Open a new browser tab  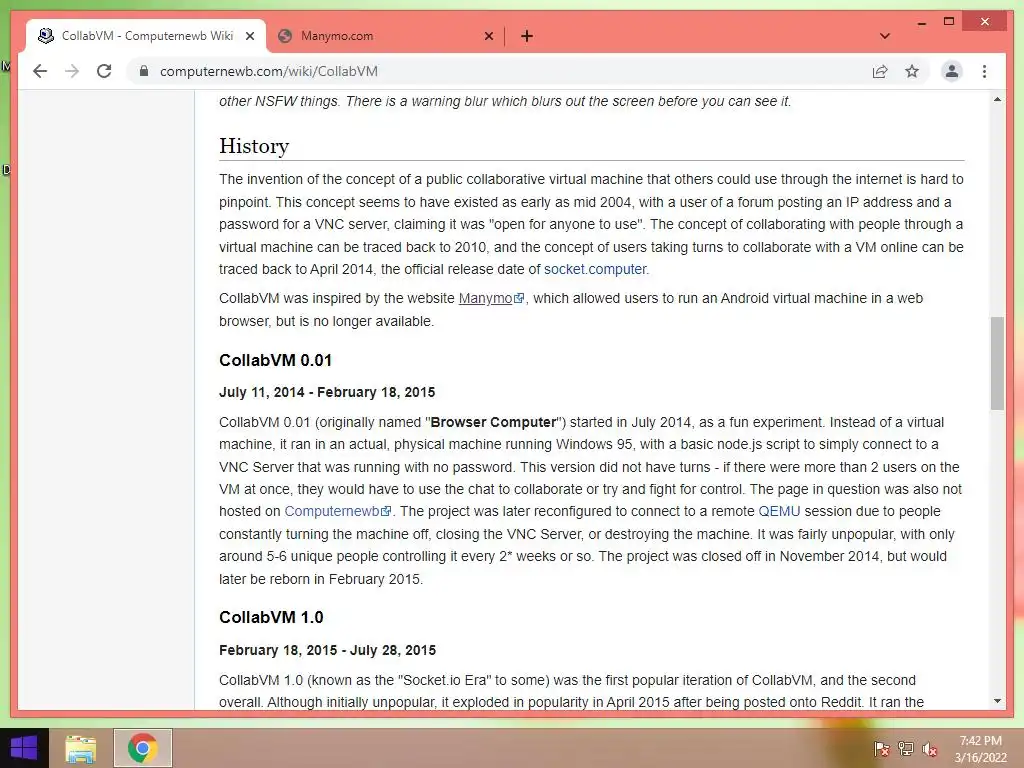(527, 36)
